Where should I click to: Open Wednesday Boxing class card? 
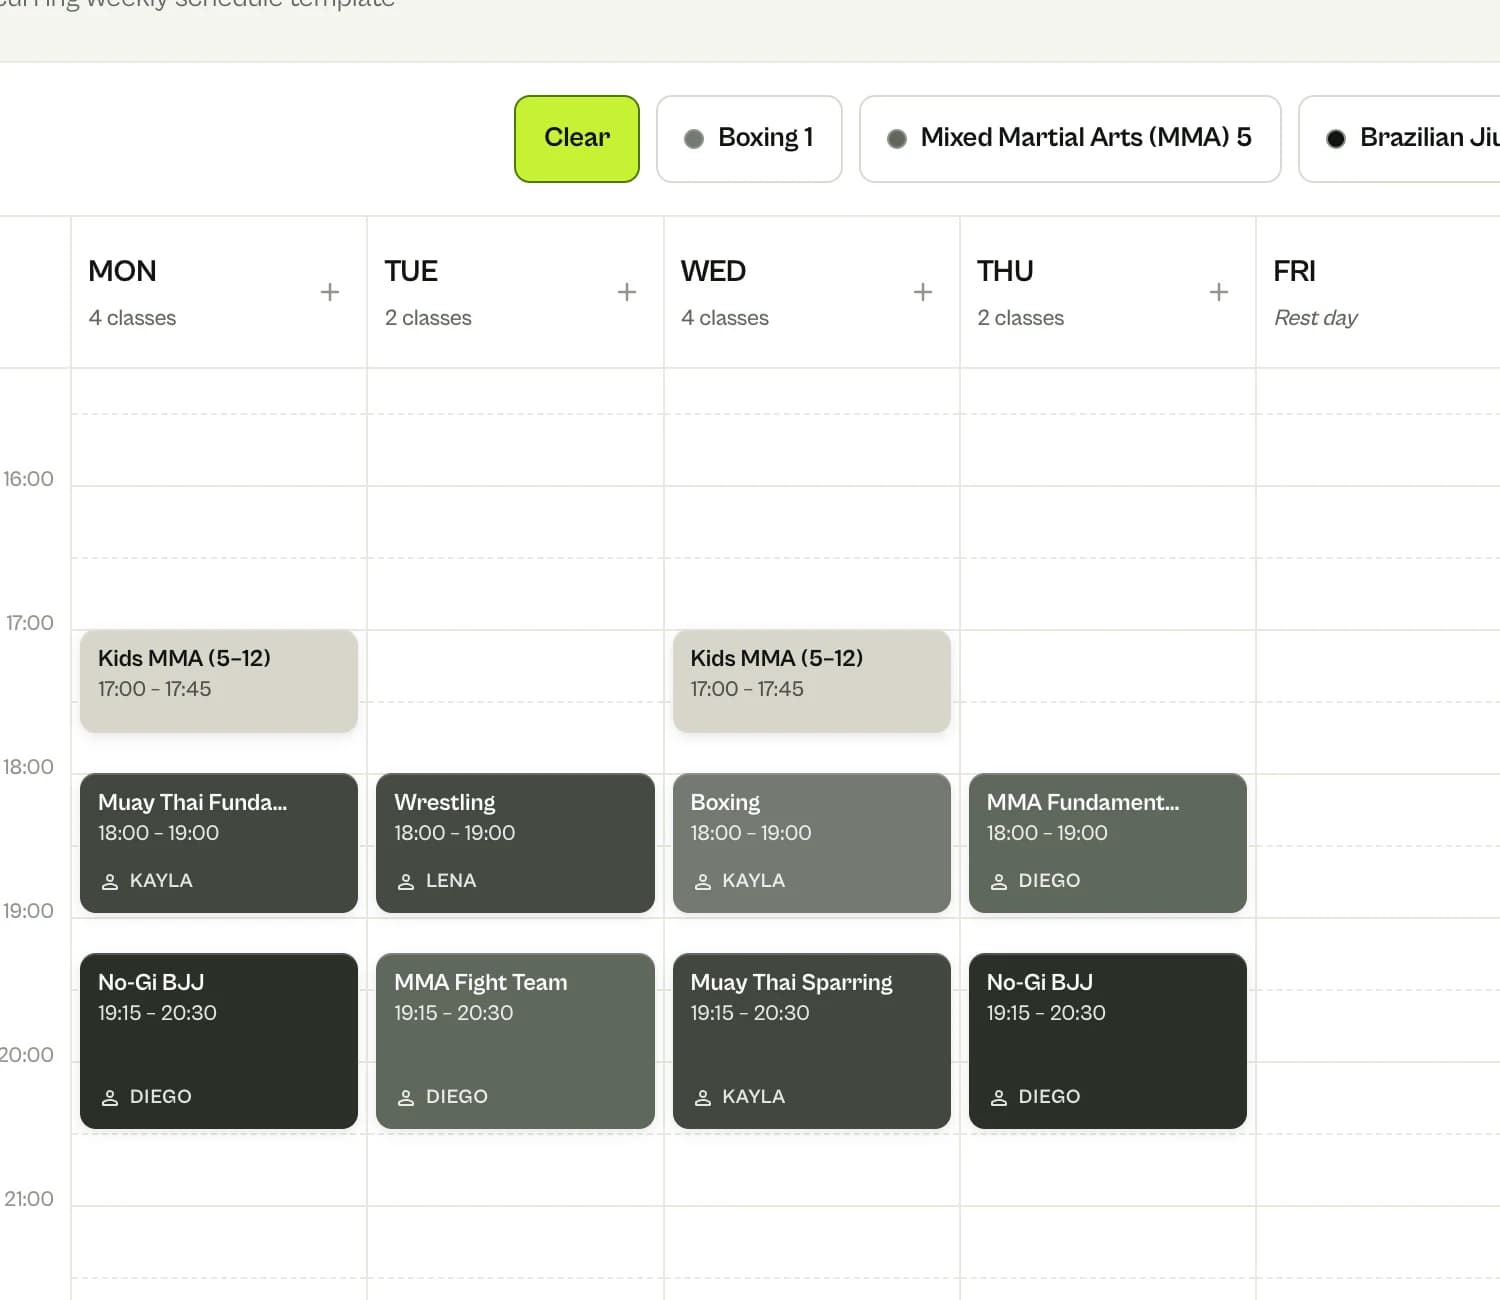coord(812,843)
